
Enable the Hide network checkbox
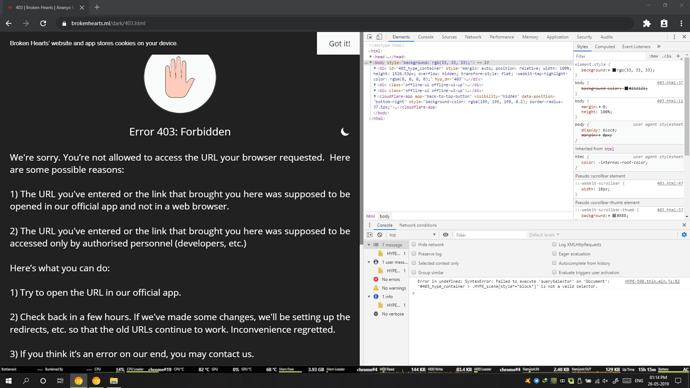pyautogui.click(x=414, y=245)
